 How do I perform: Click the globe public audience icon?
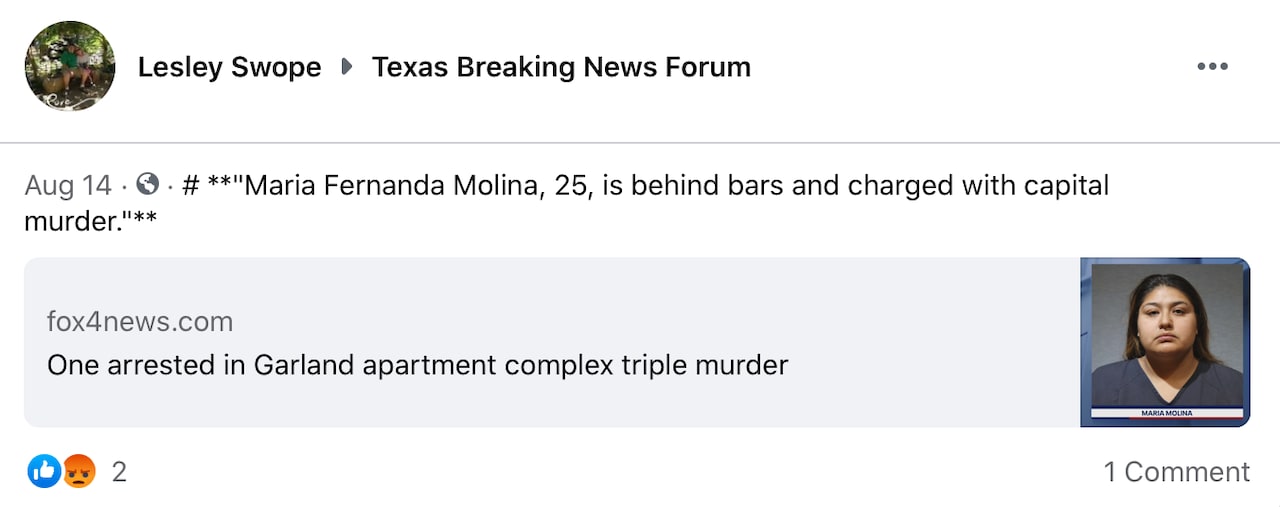148,185
